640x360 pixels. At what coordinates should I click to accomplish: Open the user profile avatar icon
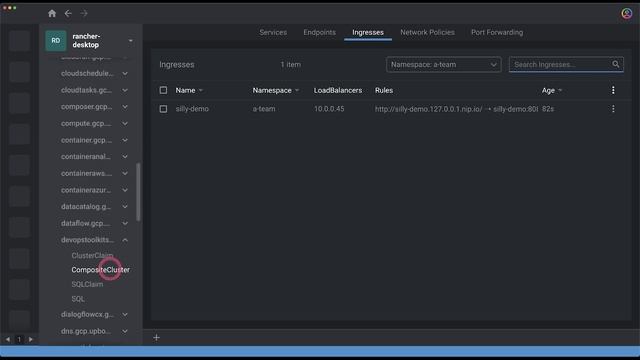627,13
